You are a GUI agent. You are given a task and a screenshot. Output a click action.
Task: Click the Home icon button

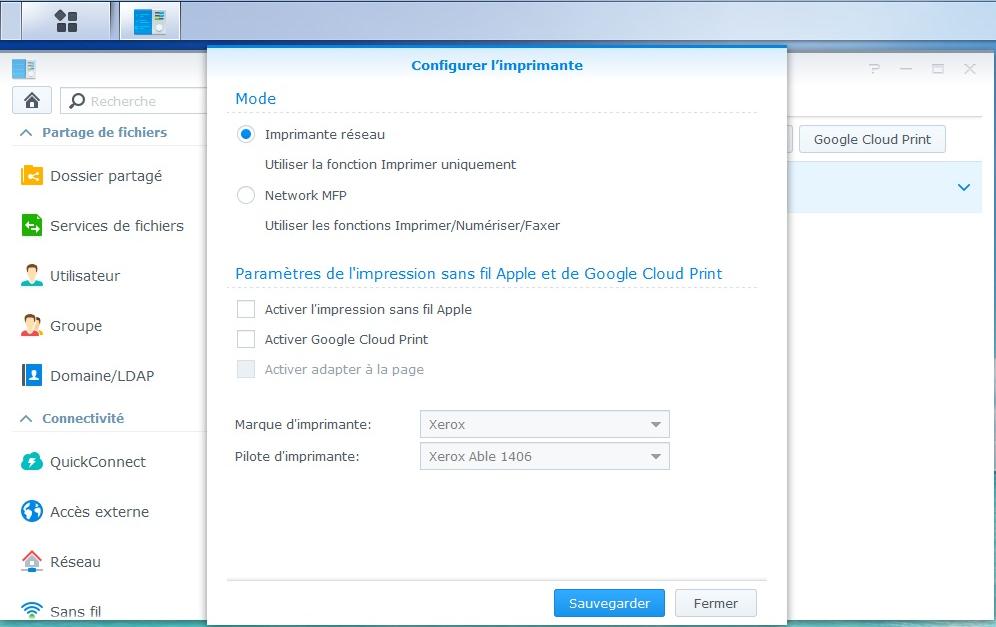point(32,100)
